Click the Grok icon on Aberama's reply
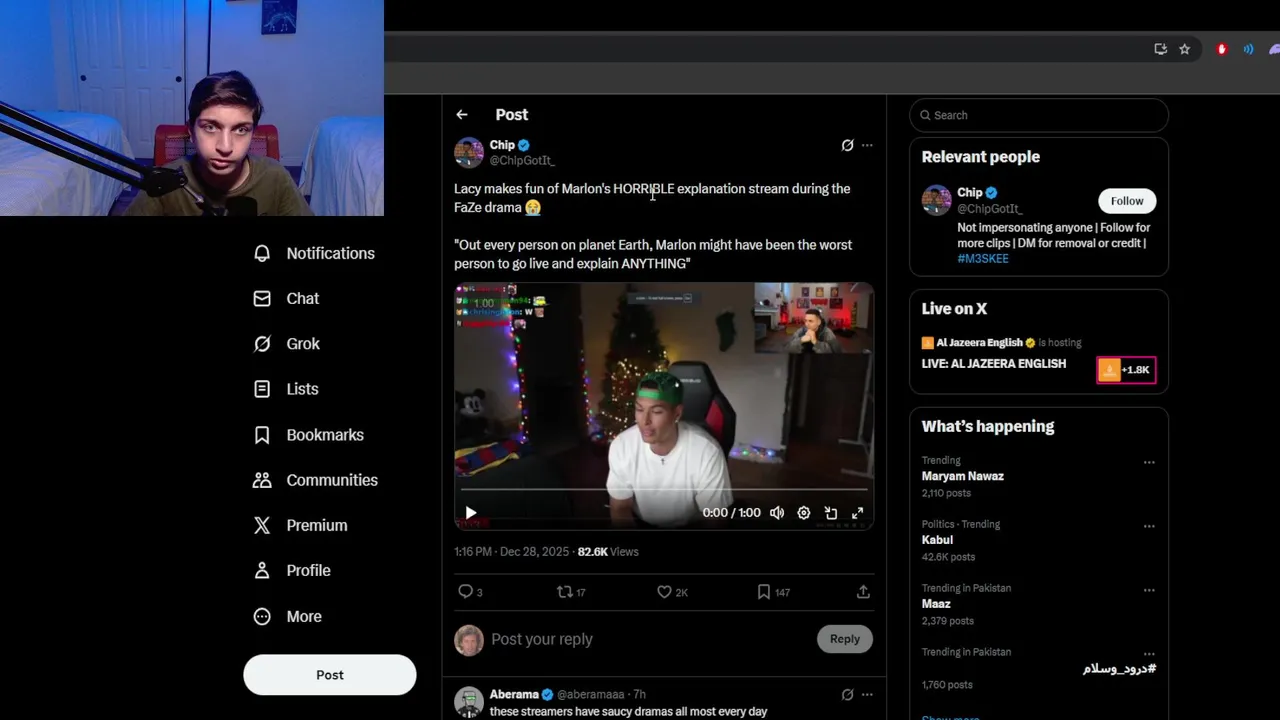Image resolution: width=1280 pixels, height=720 pixels. 847,694
